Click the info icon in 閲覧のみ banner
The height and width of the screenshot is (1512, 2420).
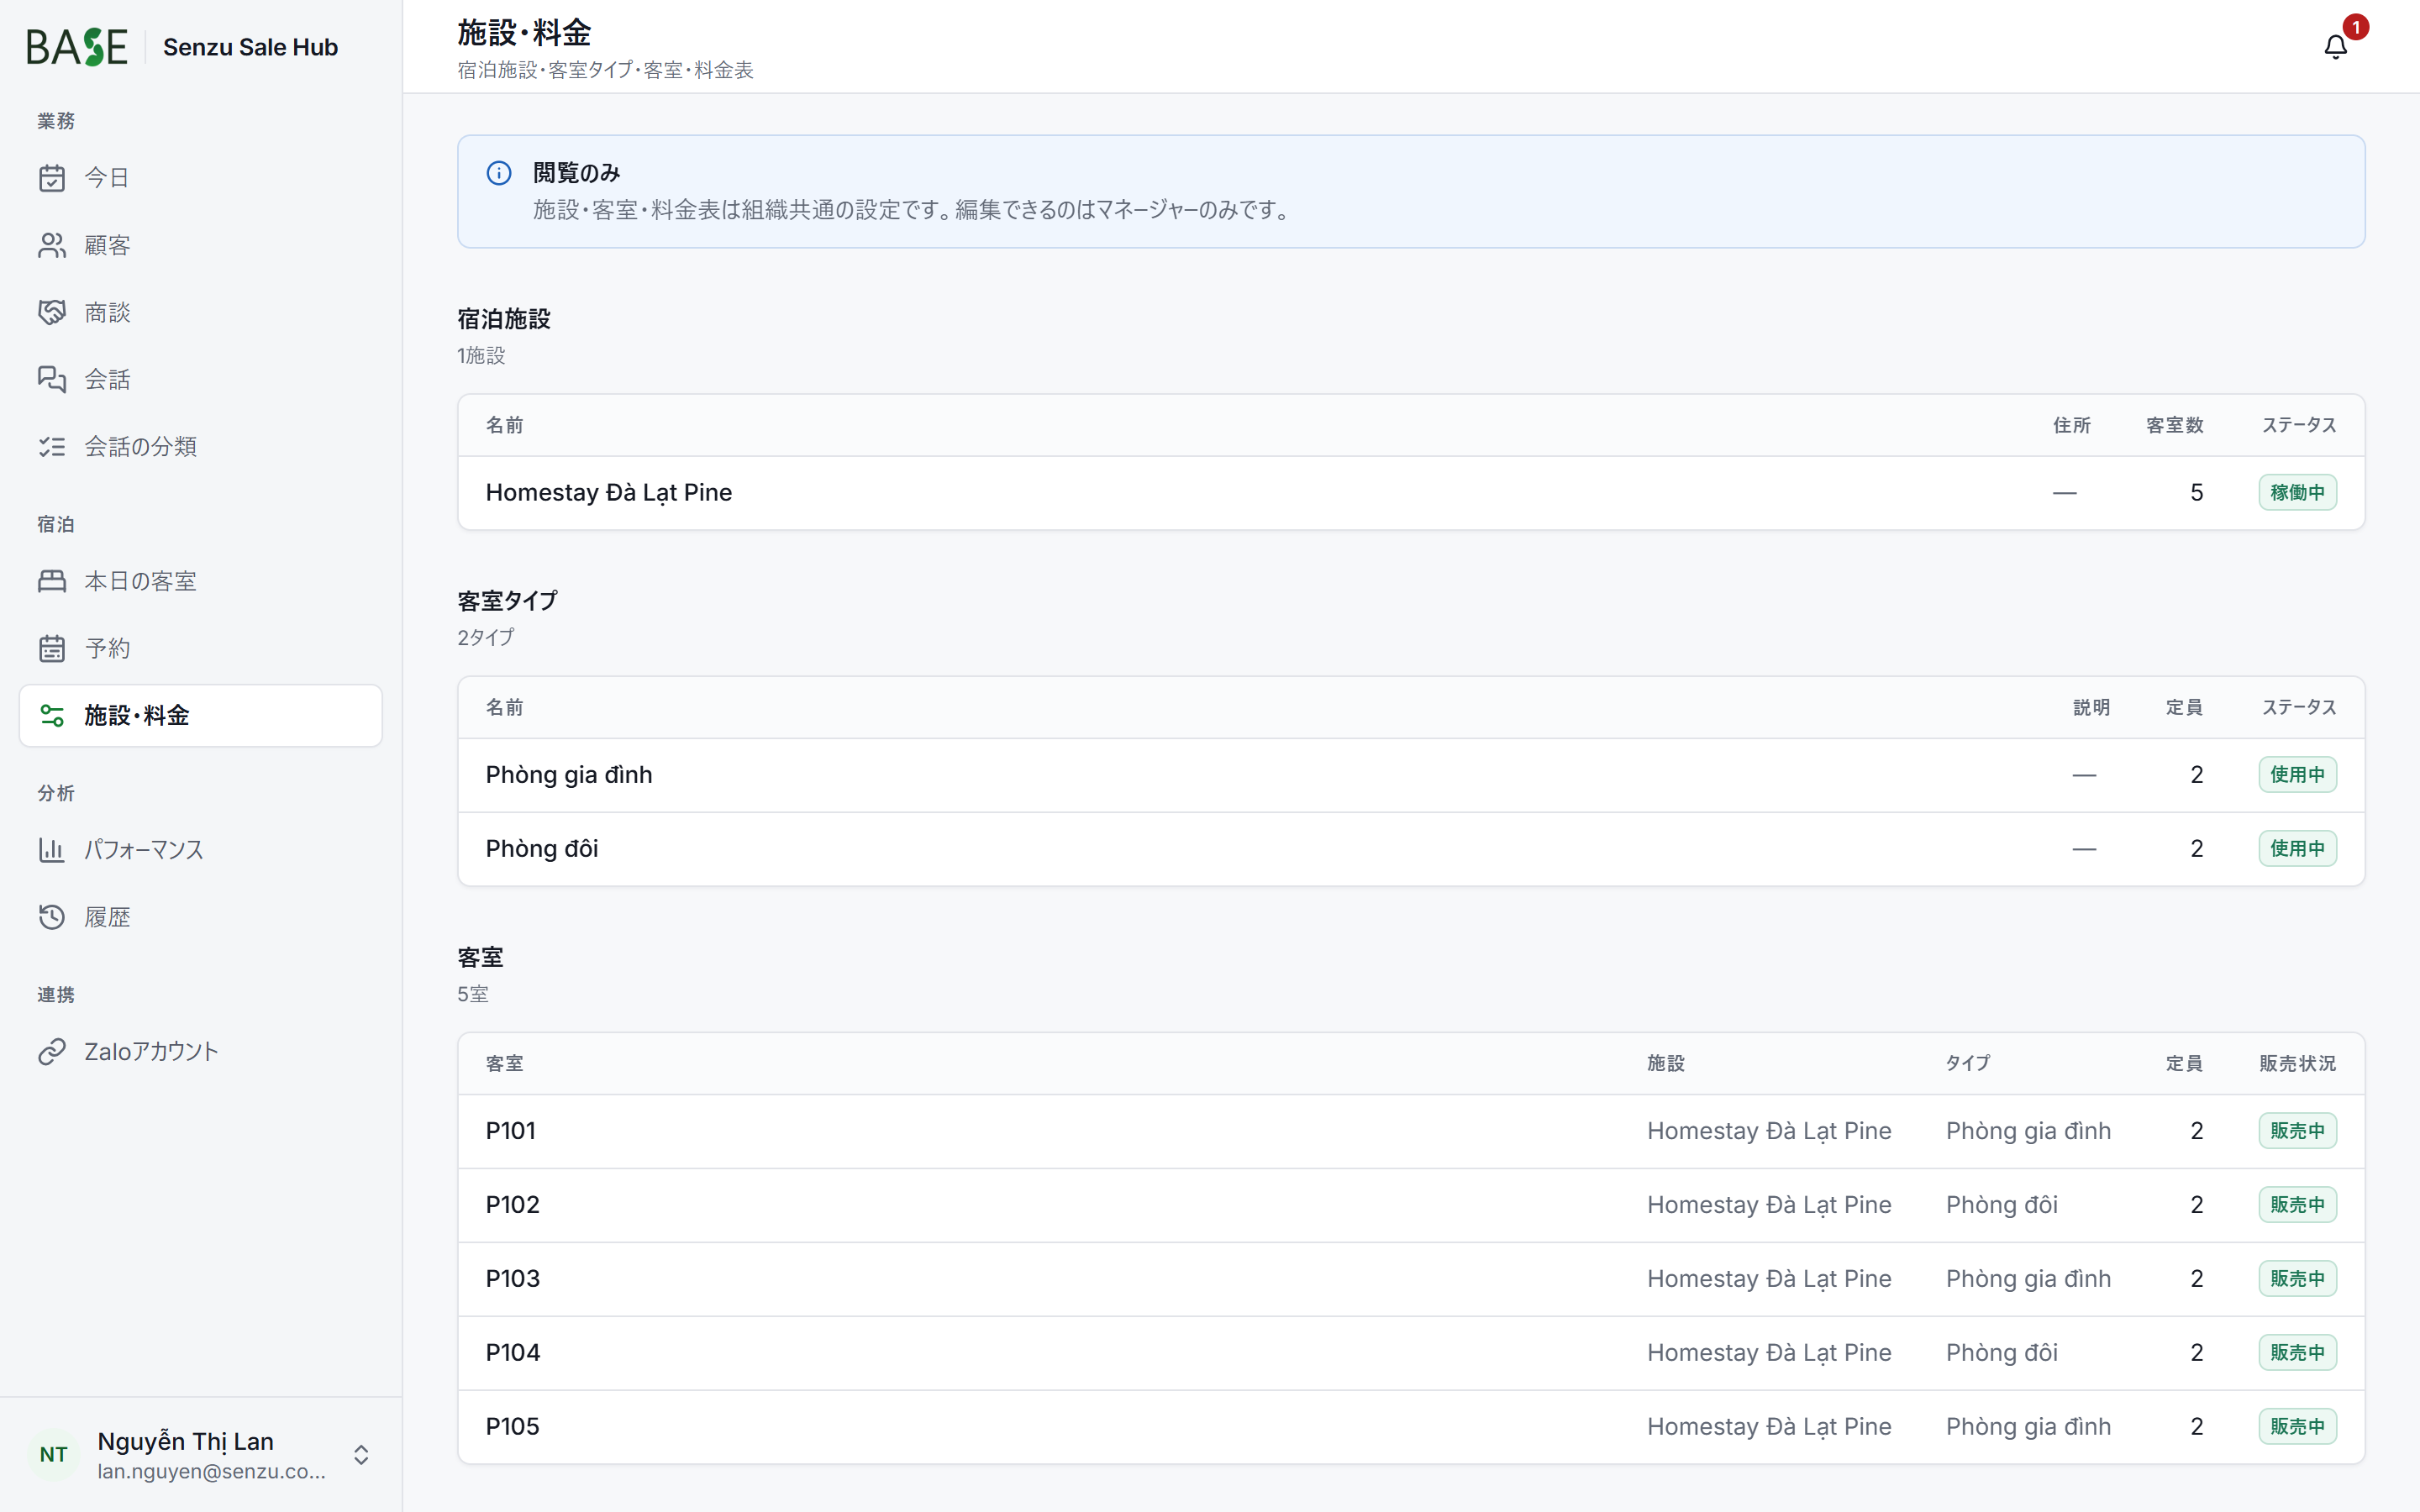pos(499,173)
